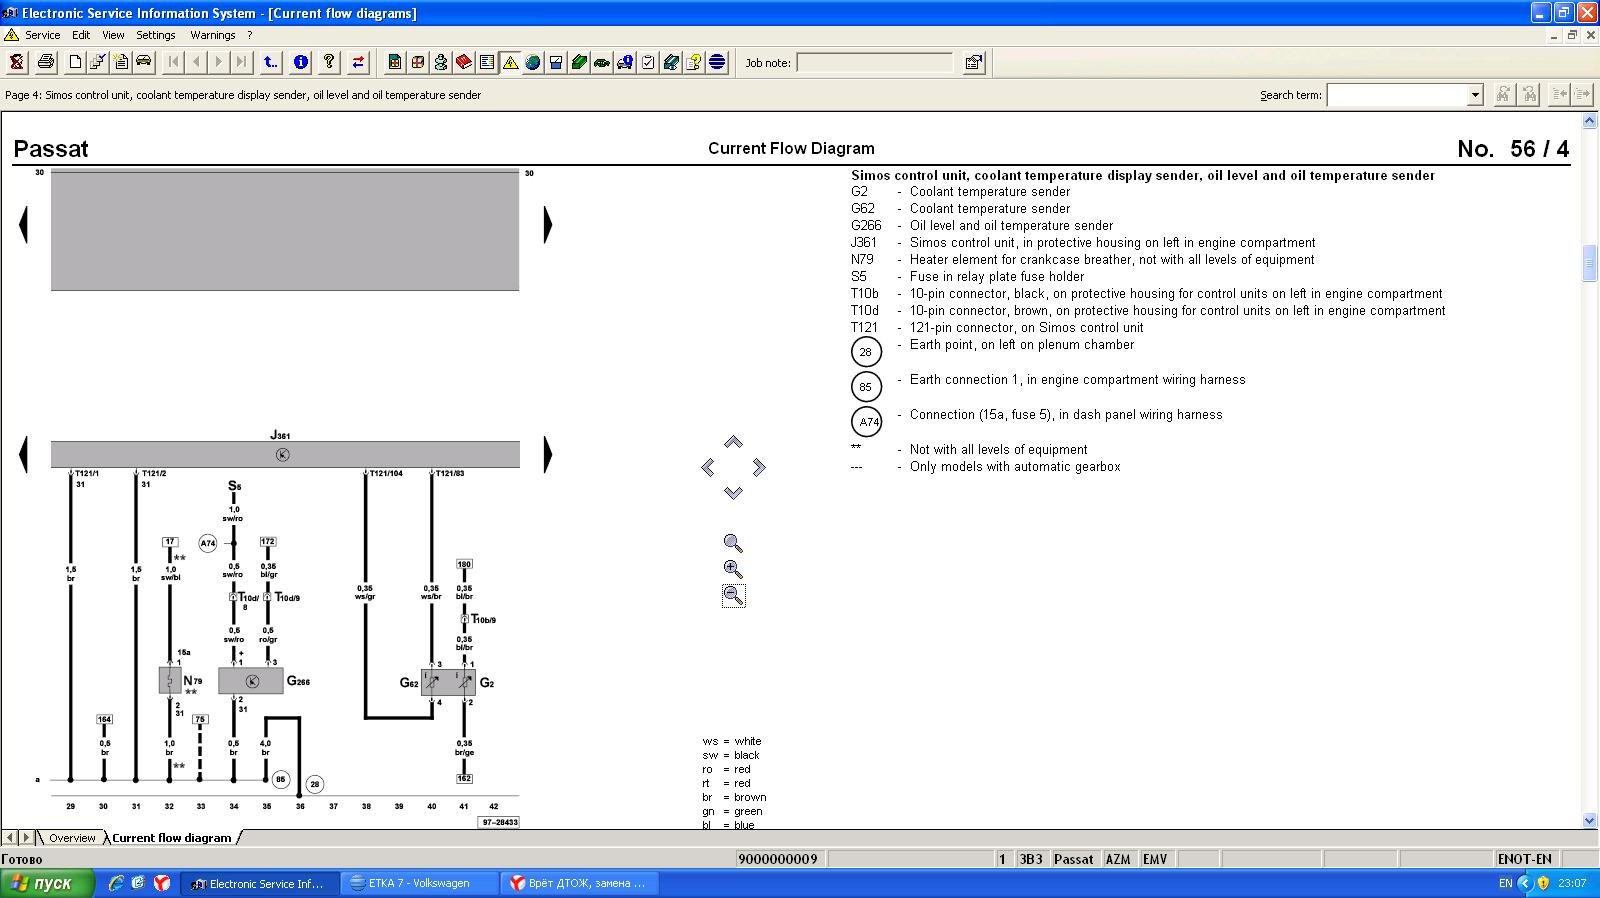Click the J361 control unit strip

coord(285,455)
